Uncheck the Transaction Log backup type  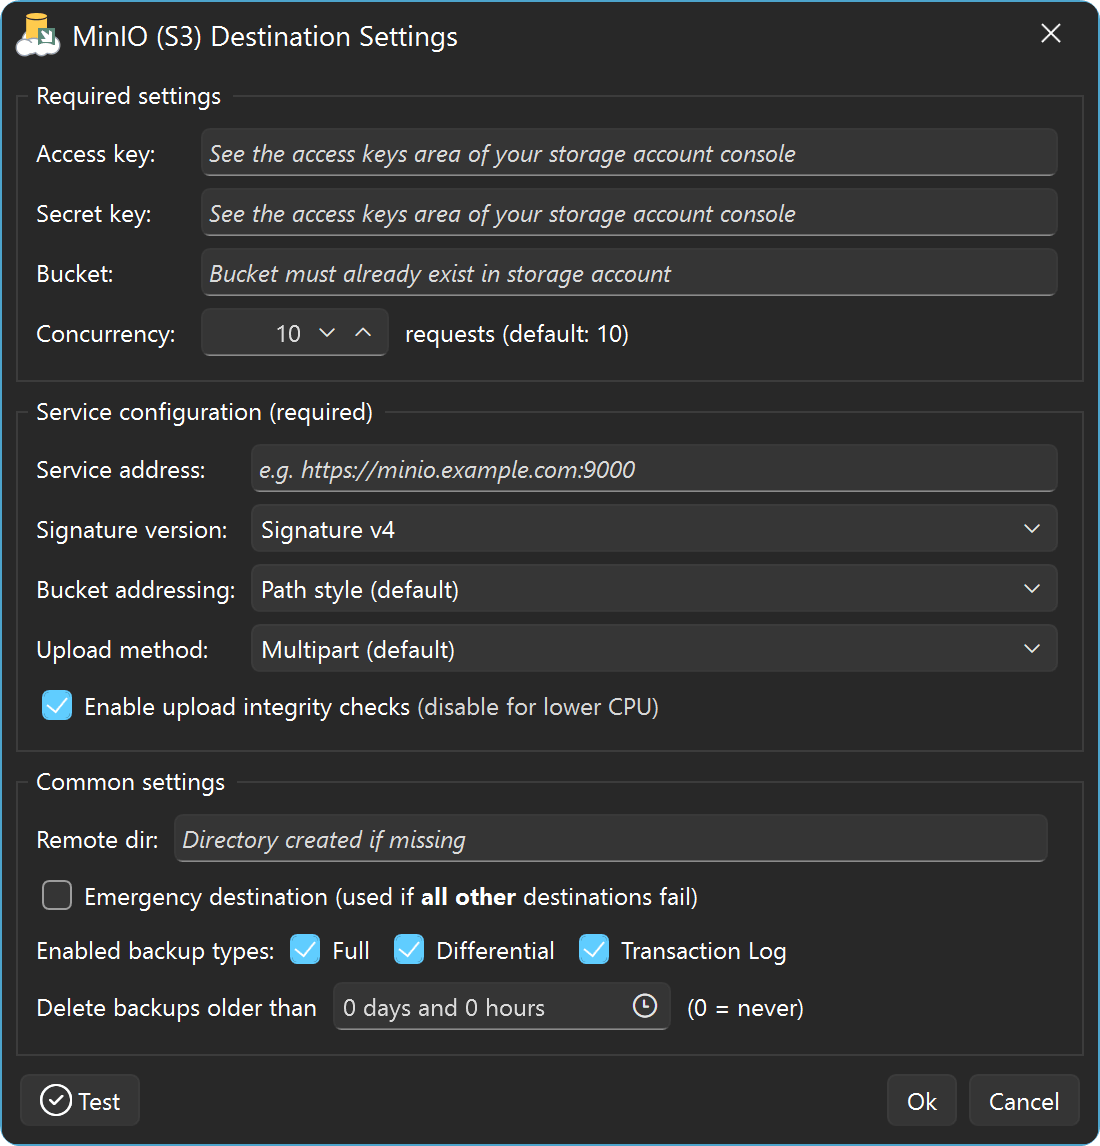(593, 949)
